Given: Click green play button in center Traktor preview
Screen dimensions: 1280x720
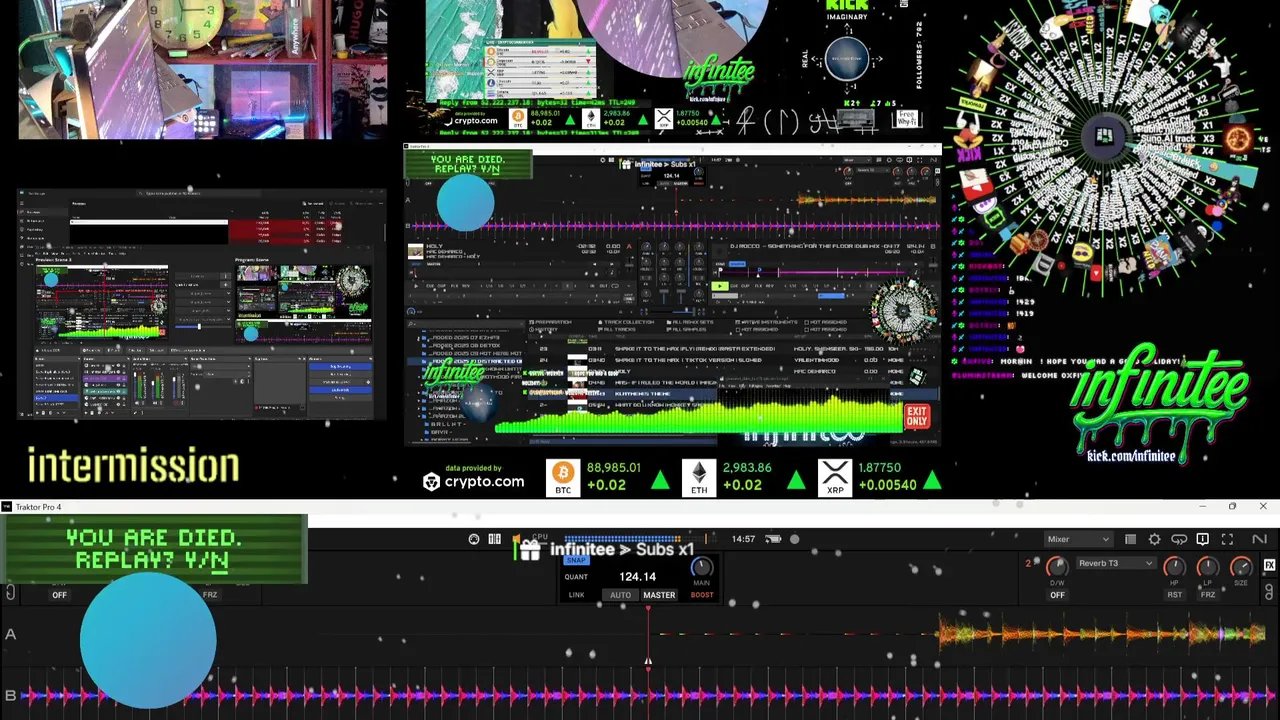Looking at the screenshot, I should [719, 287].
